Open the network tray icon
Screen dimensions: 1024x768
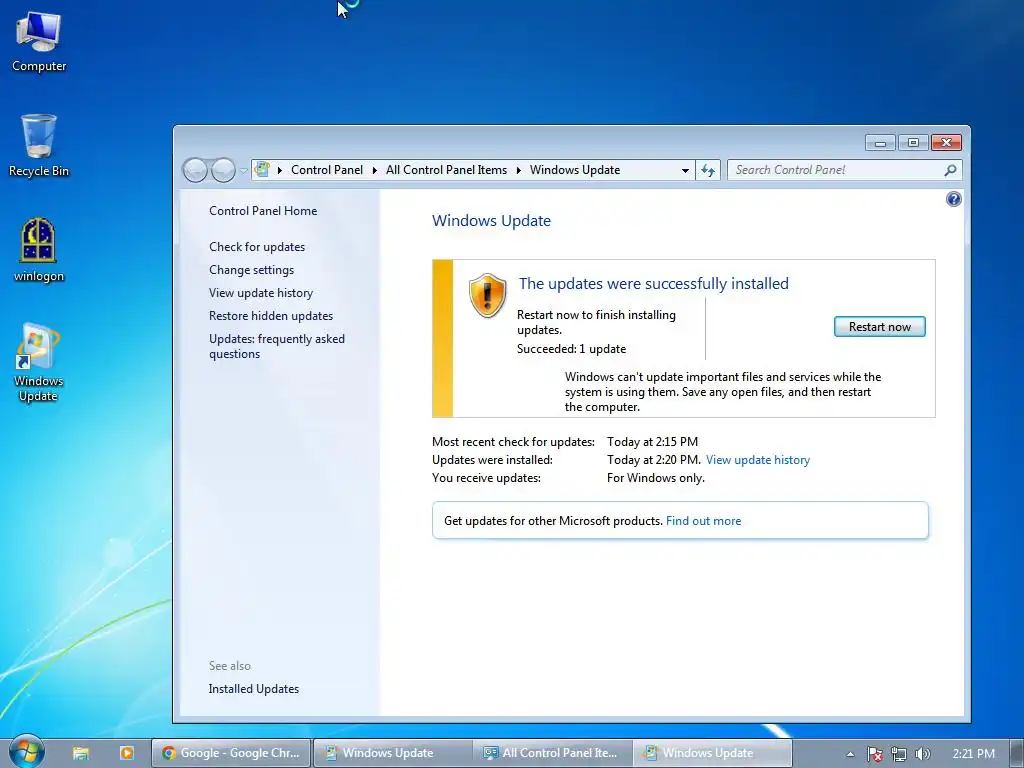899,754
